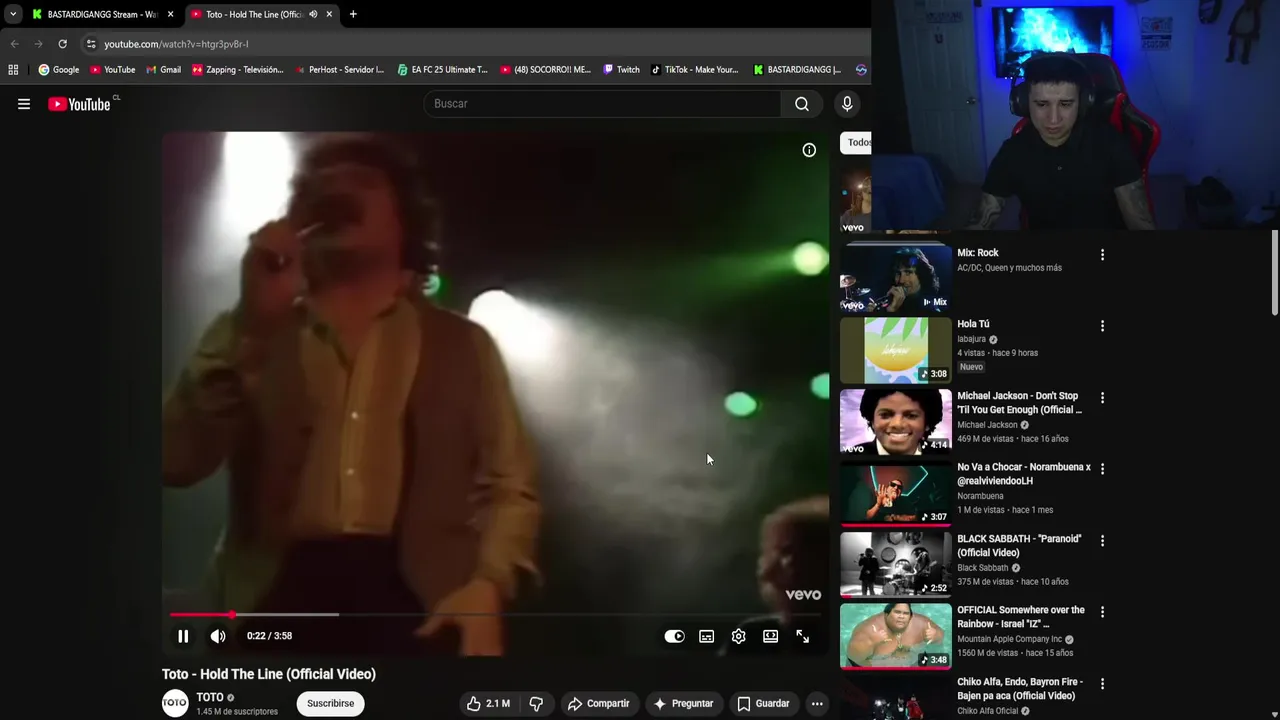Open options for Hola Tú video
Screen dimensions: 1280x720
[x=1102, y=326]
